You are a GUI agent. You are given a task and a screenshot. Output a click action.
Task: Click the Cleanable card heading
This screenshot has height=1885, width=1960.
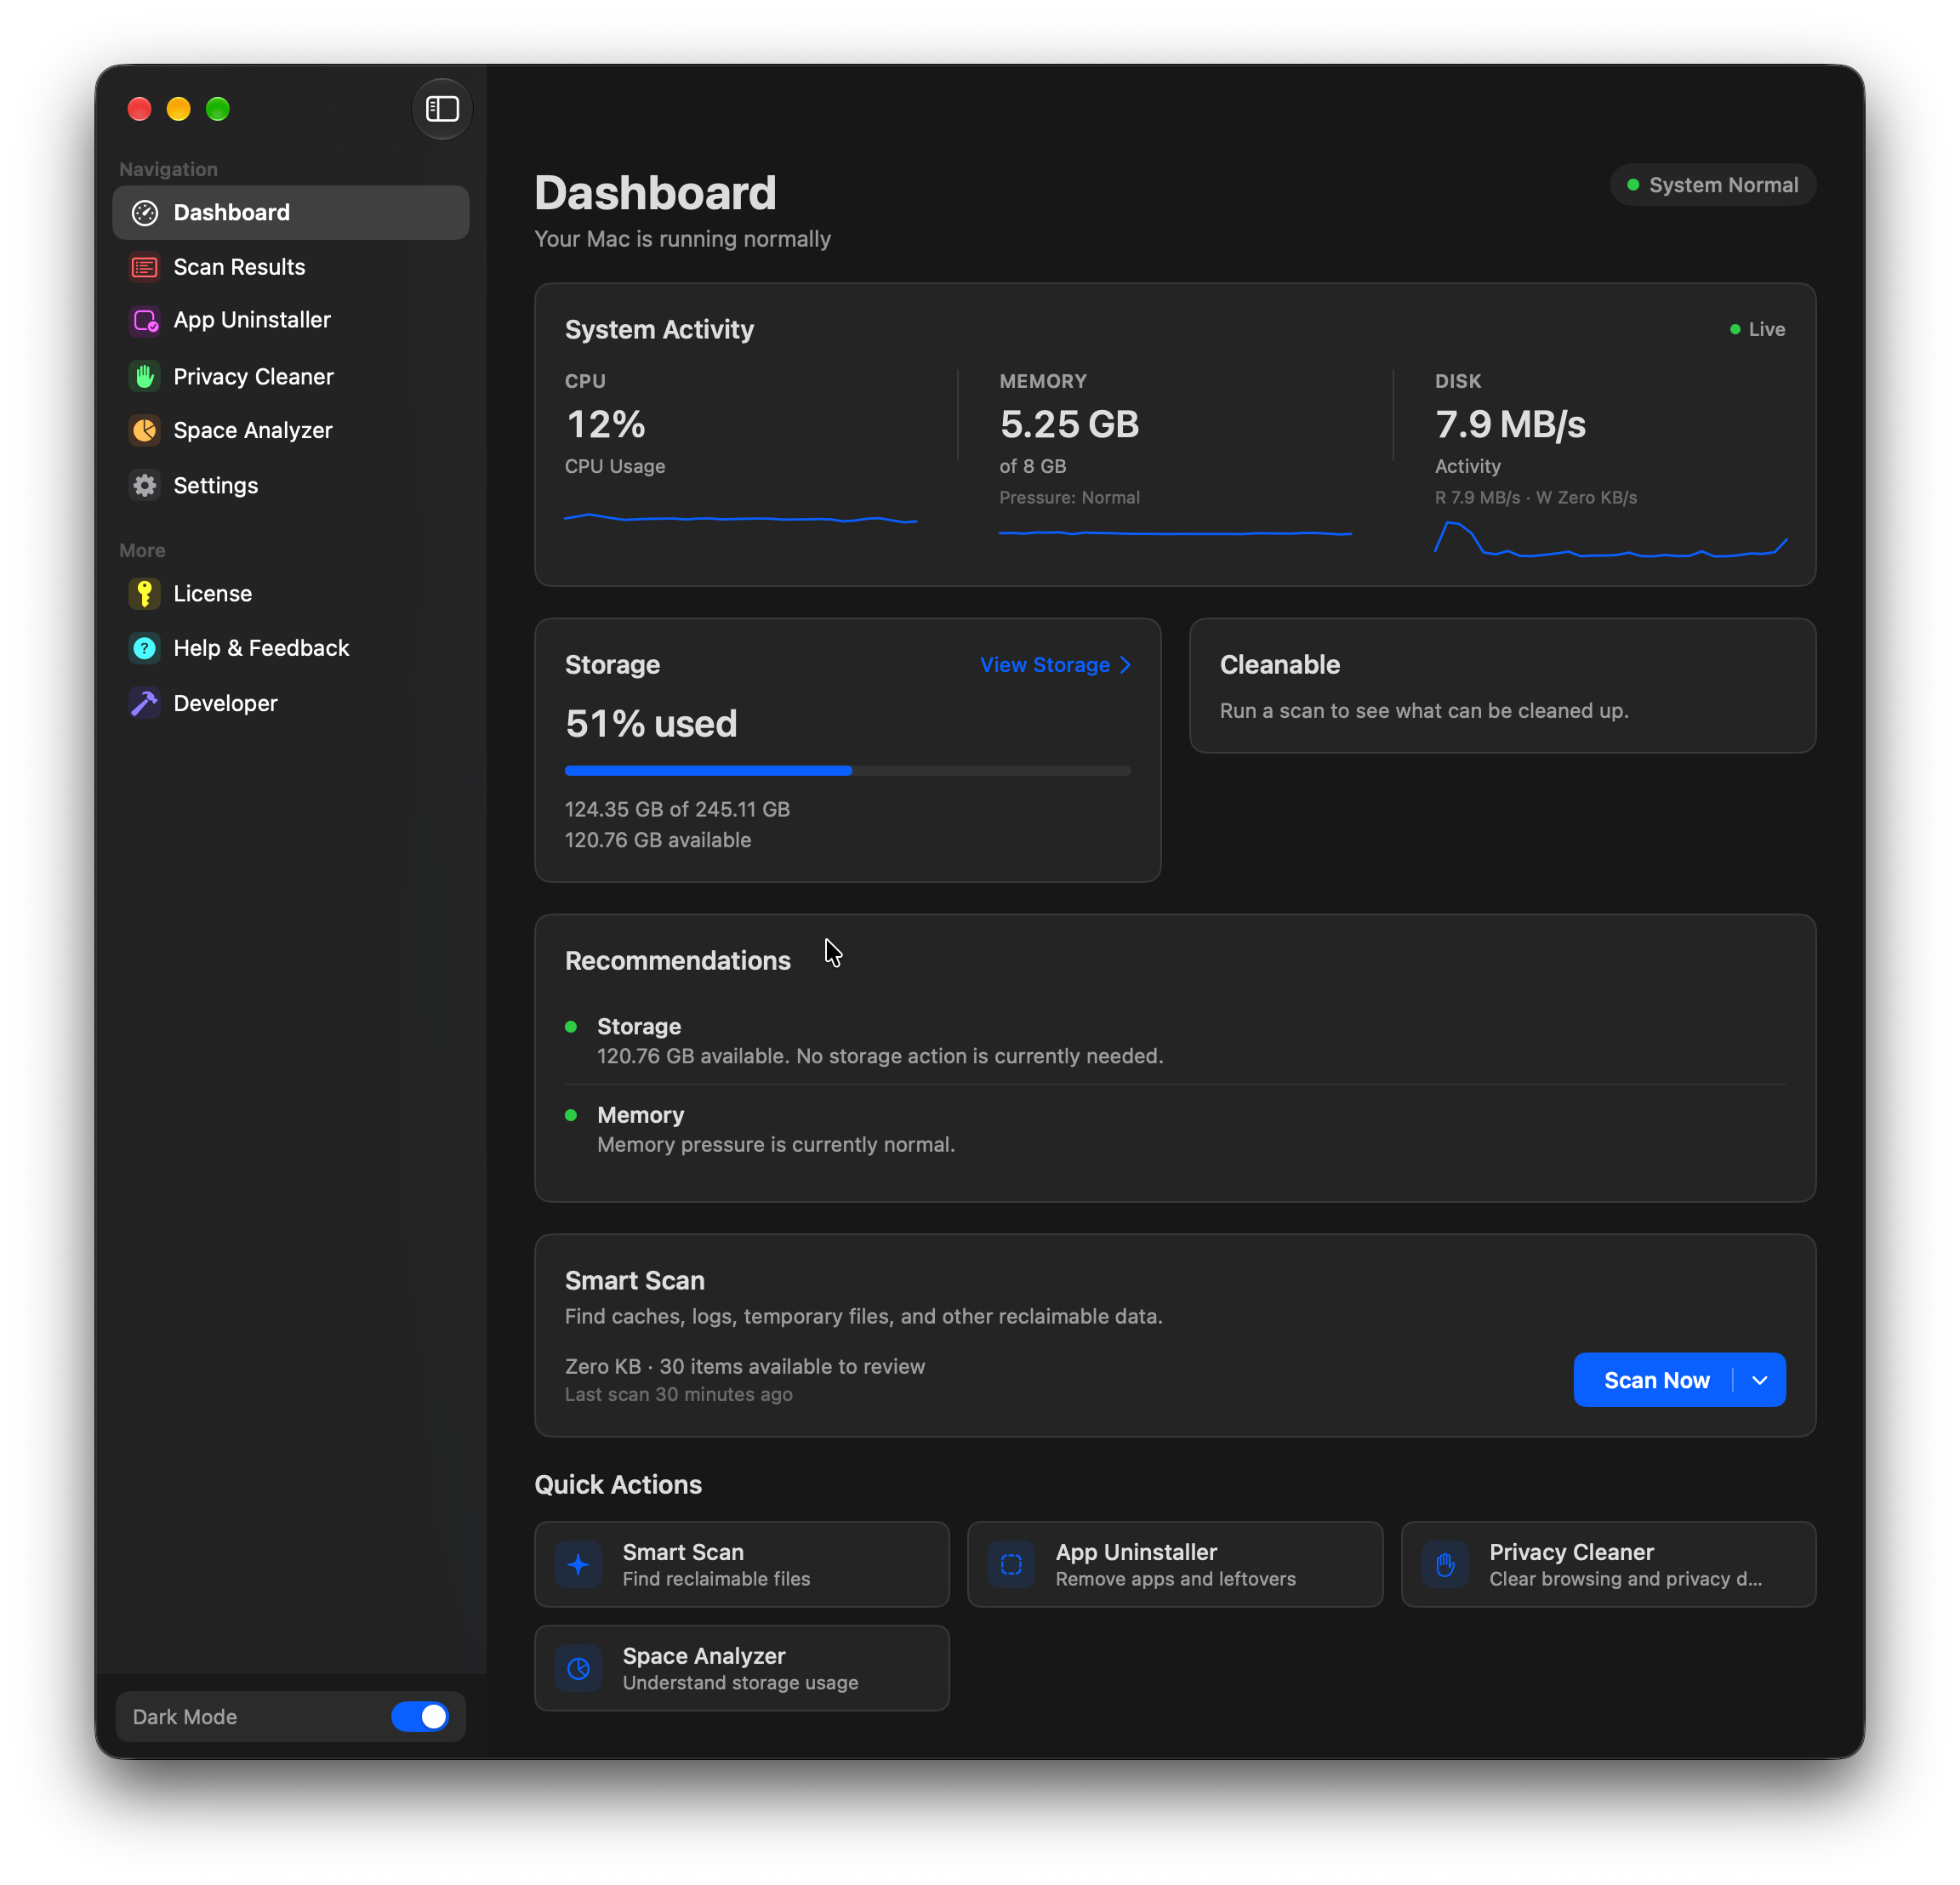click(x=1280, y=665)
